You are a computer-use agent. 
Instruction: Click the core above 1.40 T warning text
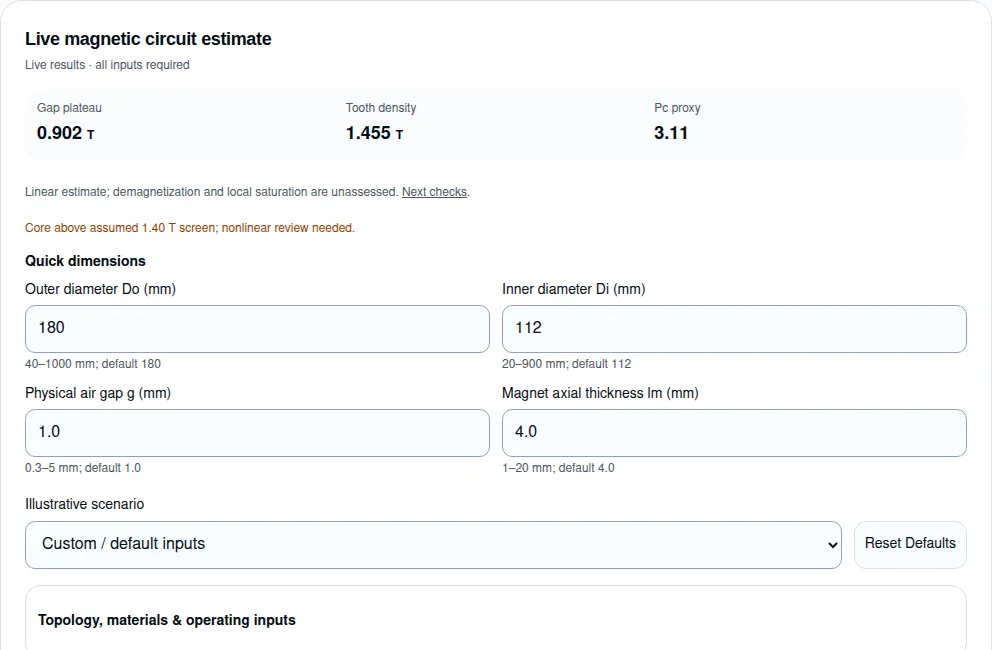(x=190, y=228)
